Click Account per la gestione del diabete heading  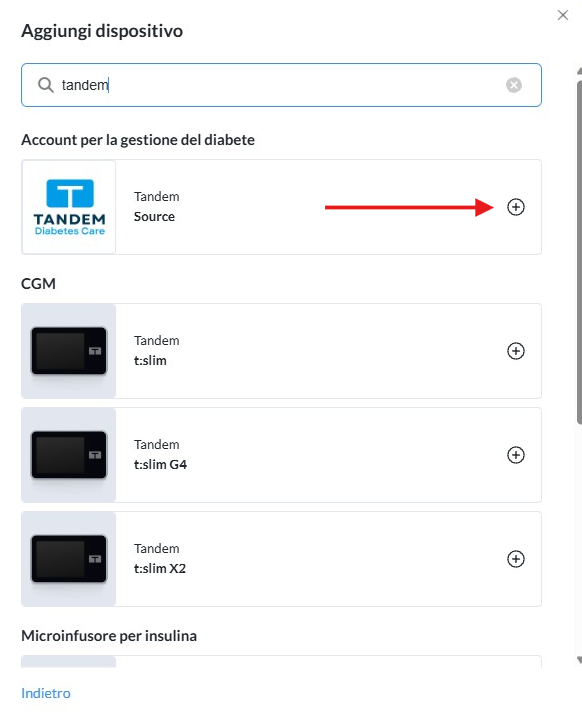tap(138, 140)
